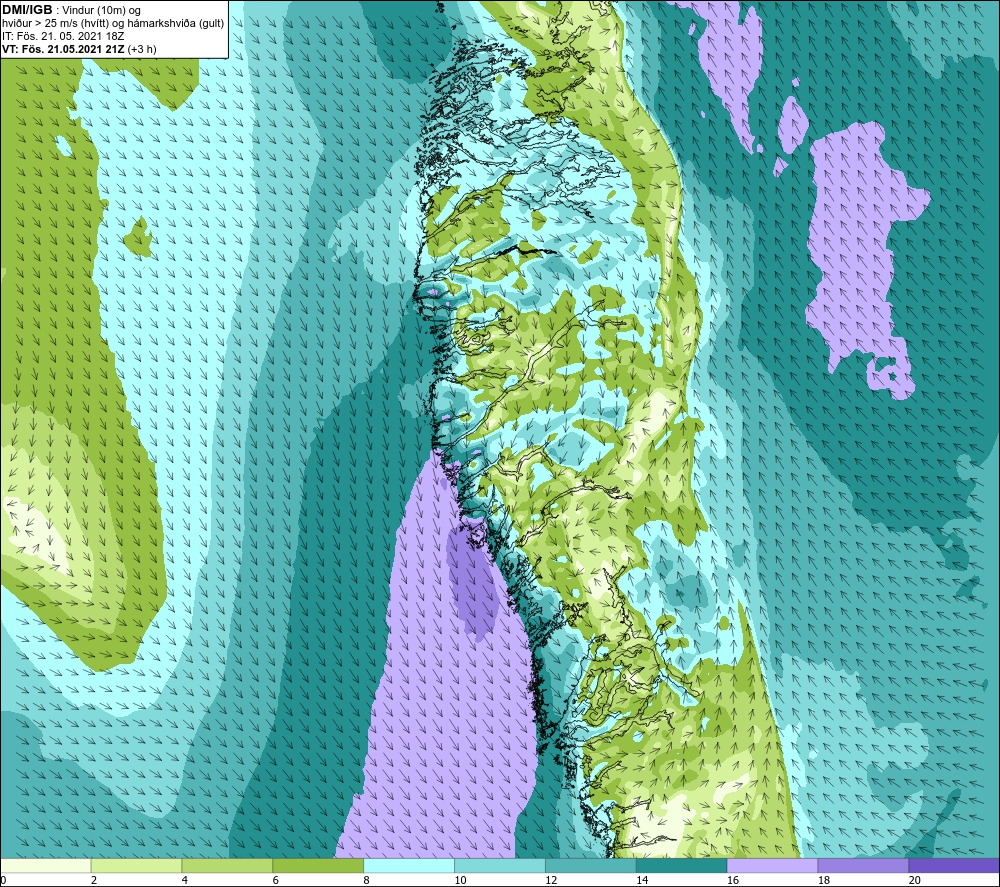The width and height of the screenshot is (1000, 887).
Task: Click the pale cyan 8–10 m/s legend swatch
Action: click(409, 865)
